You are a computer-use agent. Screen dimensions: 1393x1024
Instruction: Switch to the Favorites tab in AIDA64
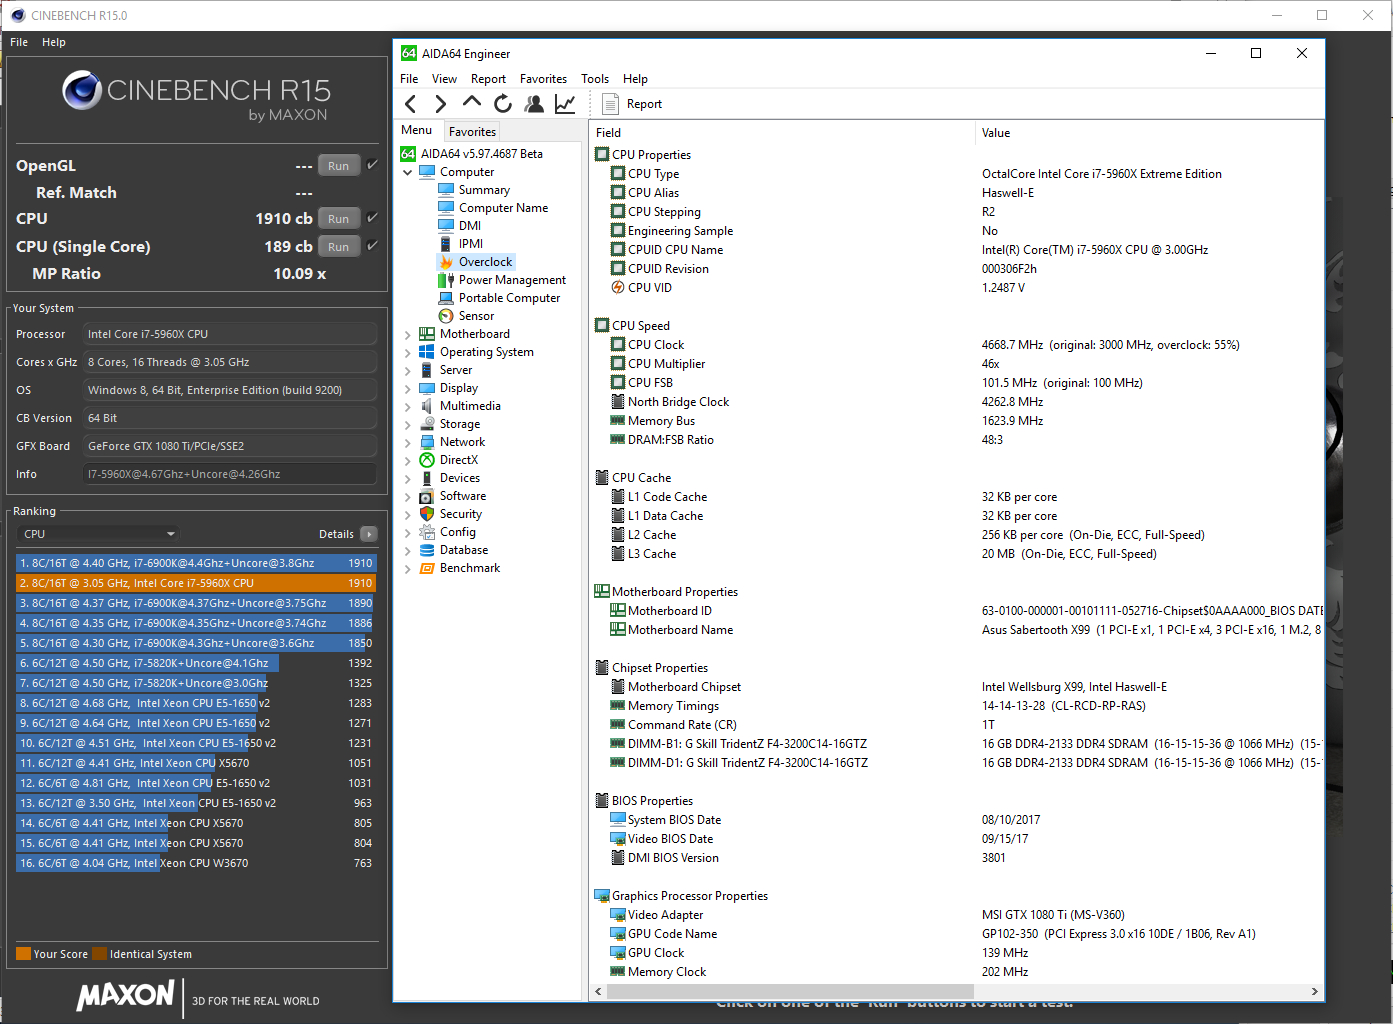472,132
